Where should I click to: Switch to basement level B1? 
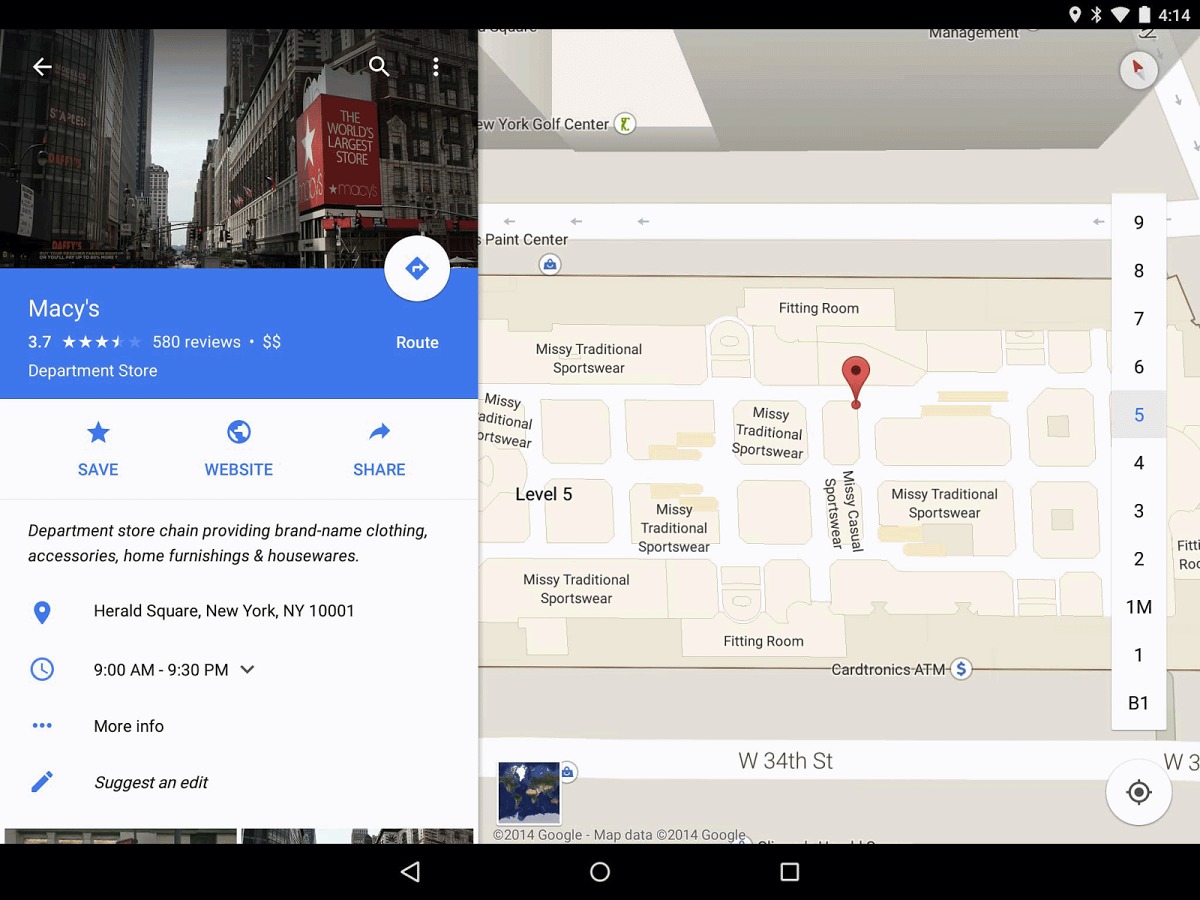[1138, 703]
